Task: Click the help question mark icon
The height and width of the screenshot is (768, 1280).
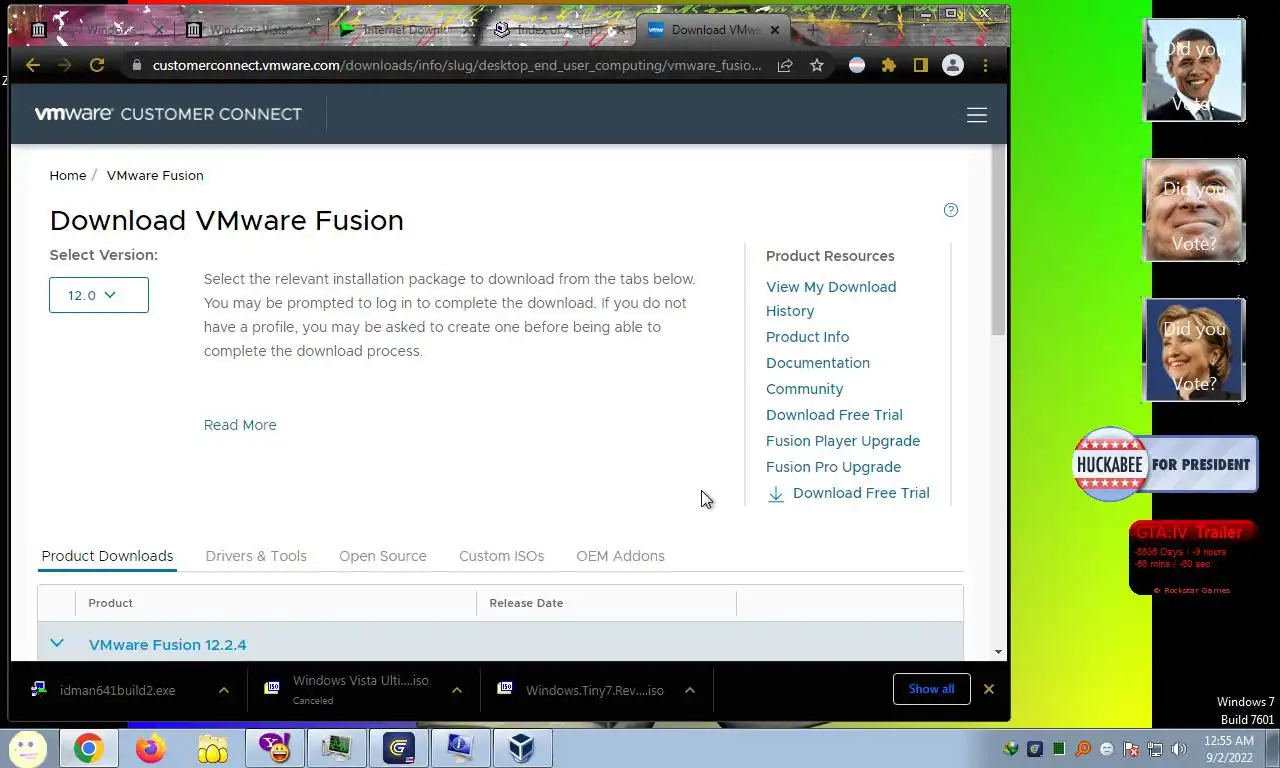Action: click(951, 210)
